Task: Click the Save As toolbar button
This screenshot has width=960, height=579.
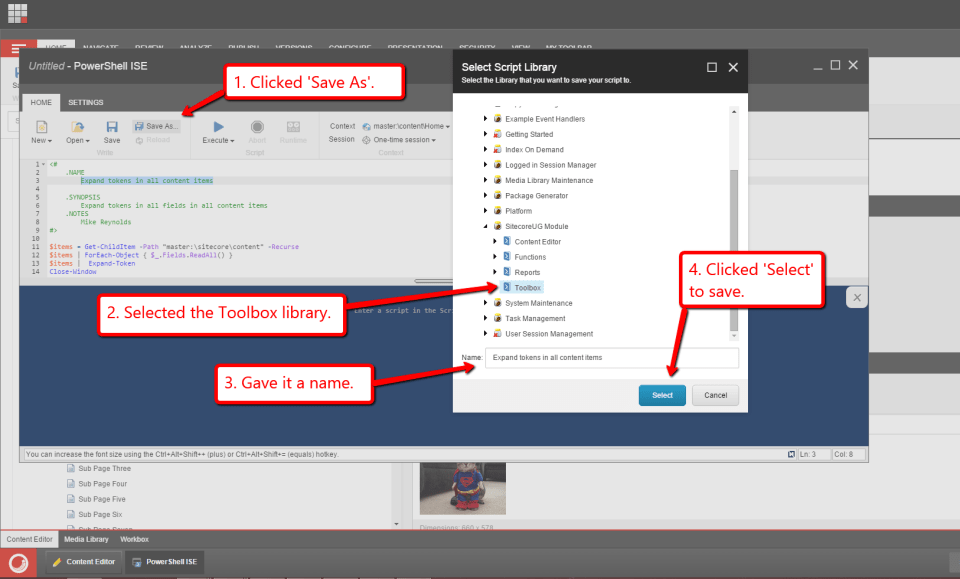Action: (x=157, y=126)
